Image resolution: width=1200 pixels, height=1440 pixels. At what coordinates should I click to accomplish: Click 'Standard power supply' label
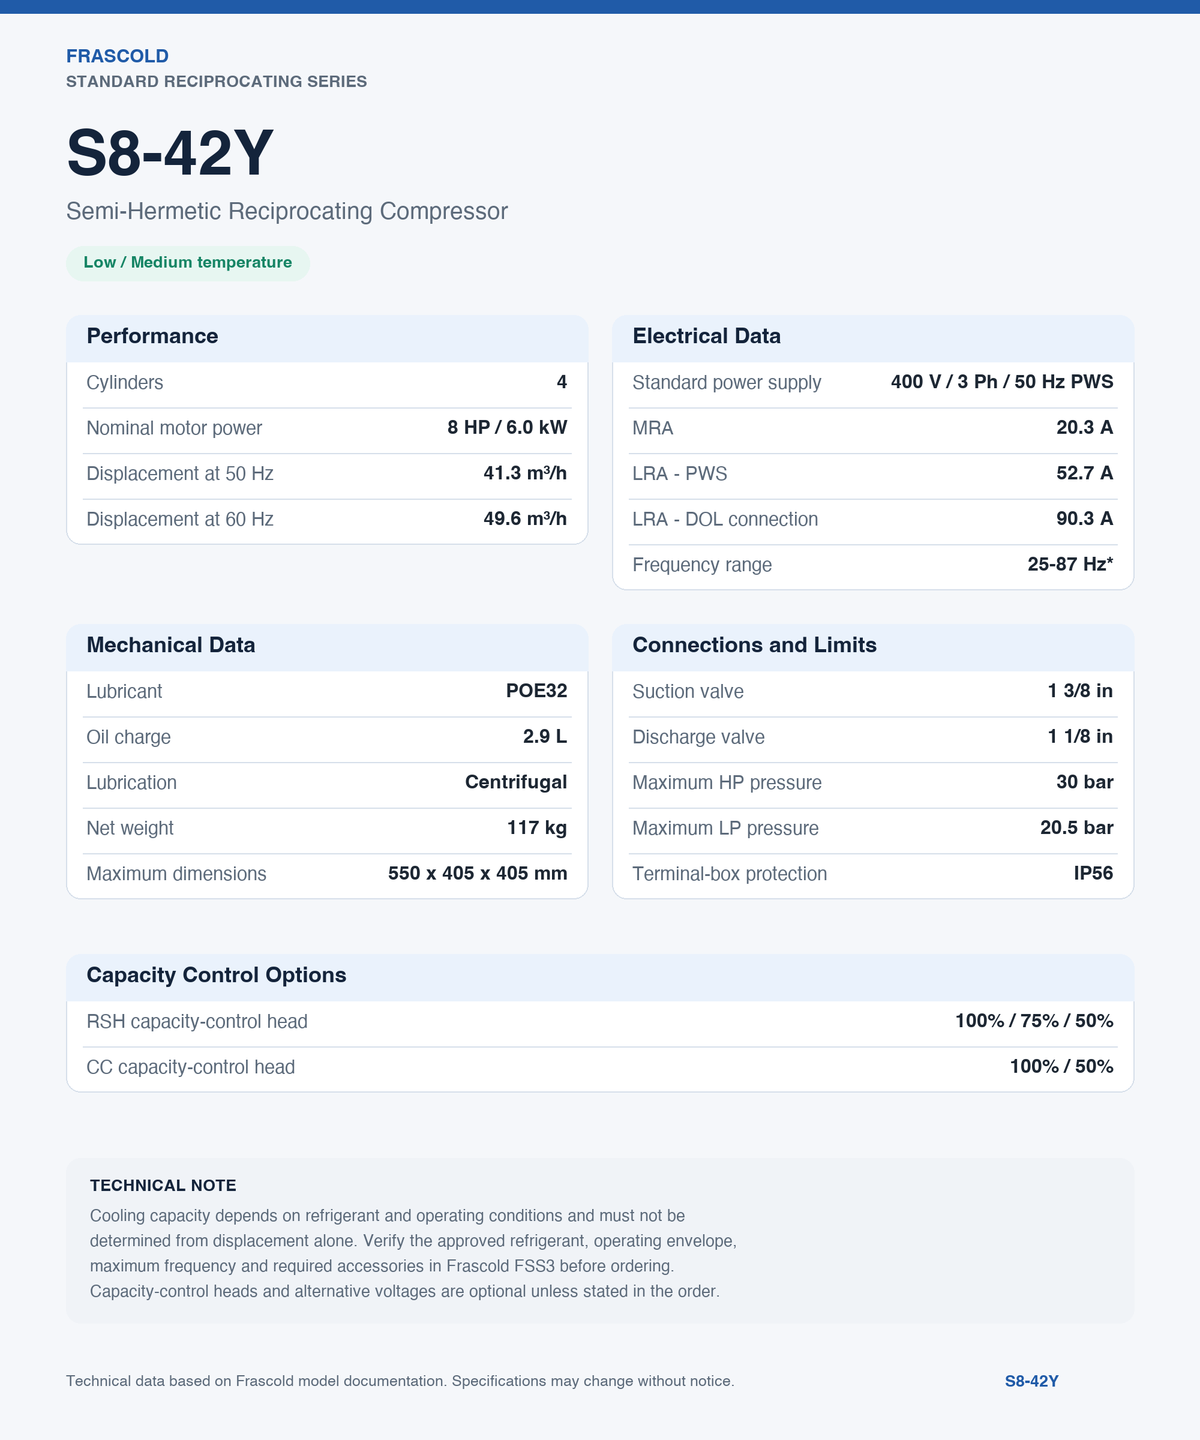727,382
